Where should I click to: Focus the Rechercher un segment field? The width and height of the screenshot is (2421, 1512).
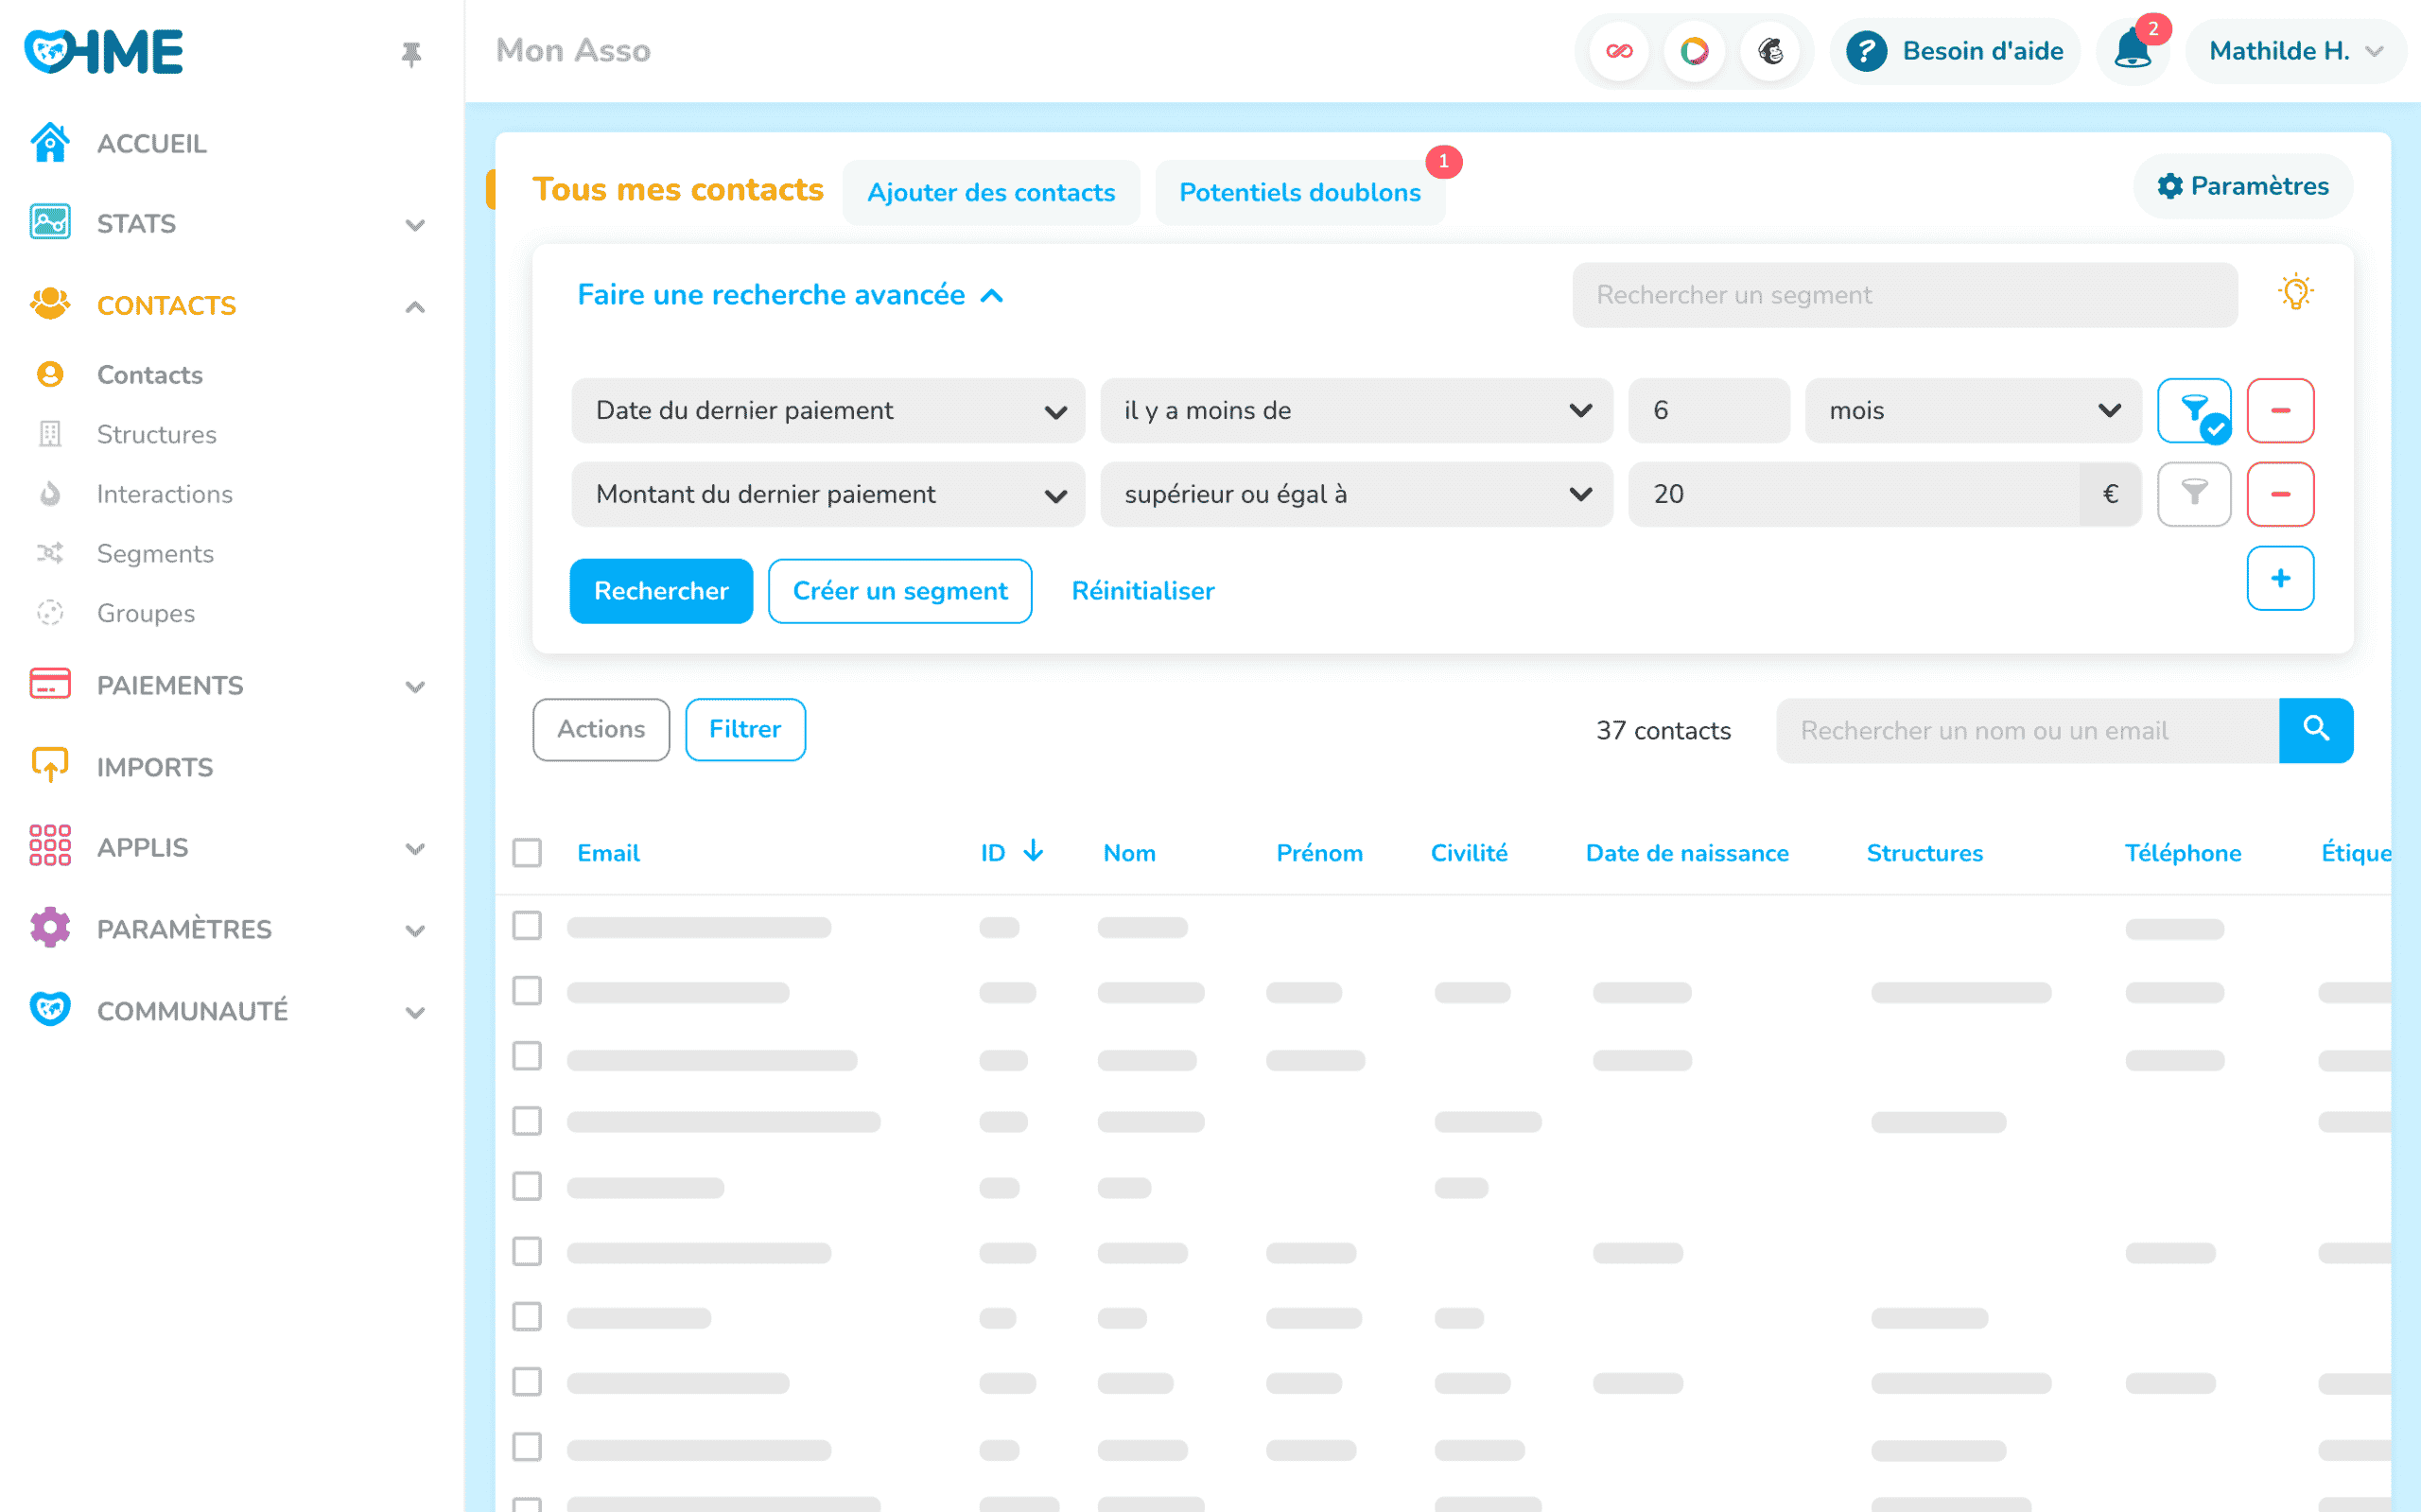1904,295
